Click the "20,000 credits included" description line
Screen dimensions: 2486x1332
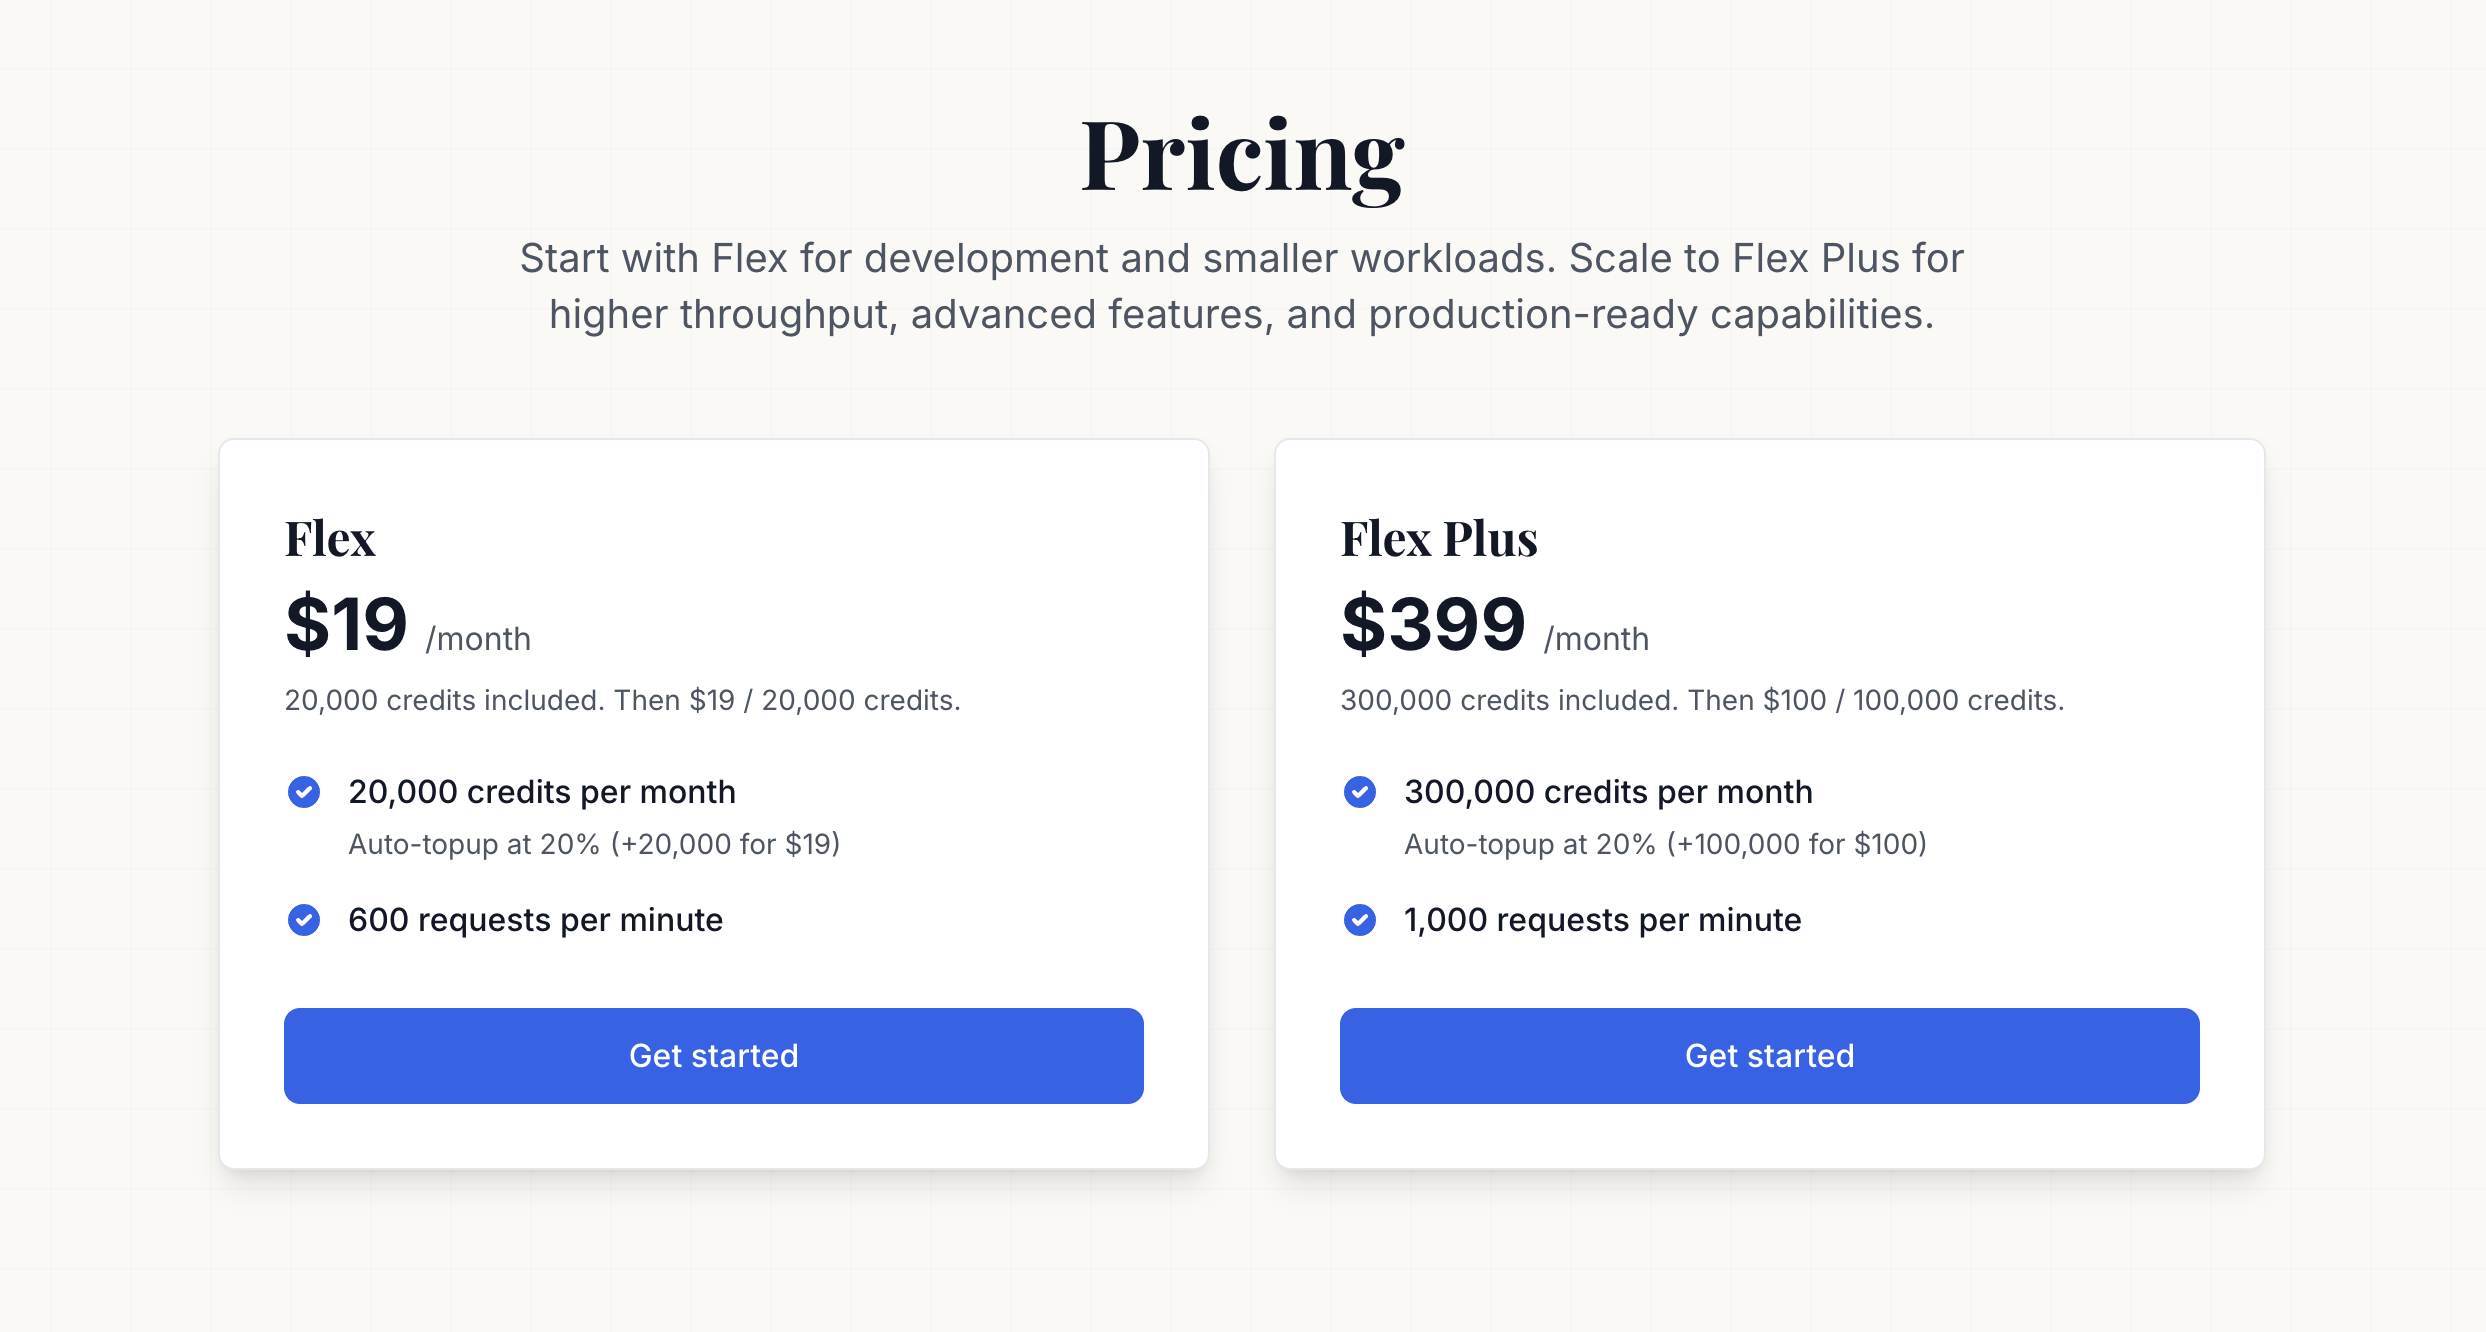(622, 700)
